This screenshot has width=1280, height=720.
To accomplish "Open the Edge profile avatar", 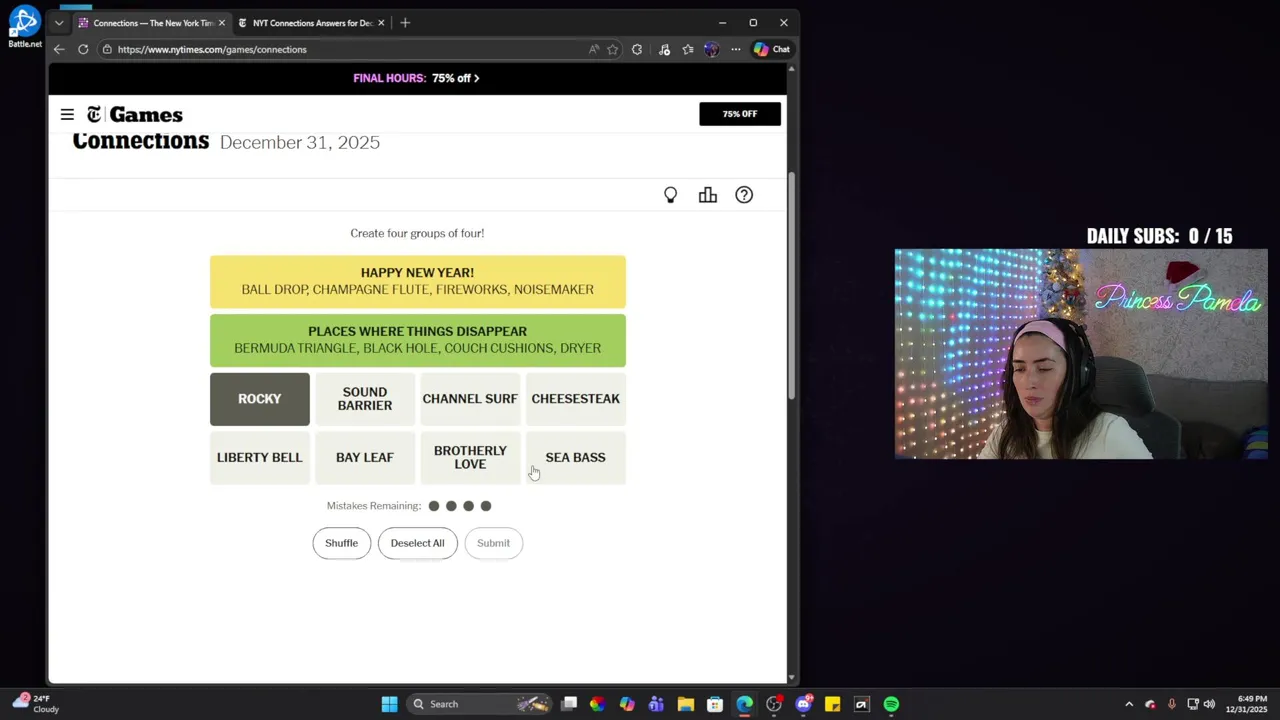I will [711, 49].
